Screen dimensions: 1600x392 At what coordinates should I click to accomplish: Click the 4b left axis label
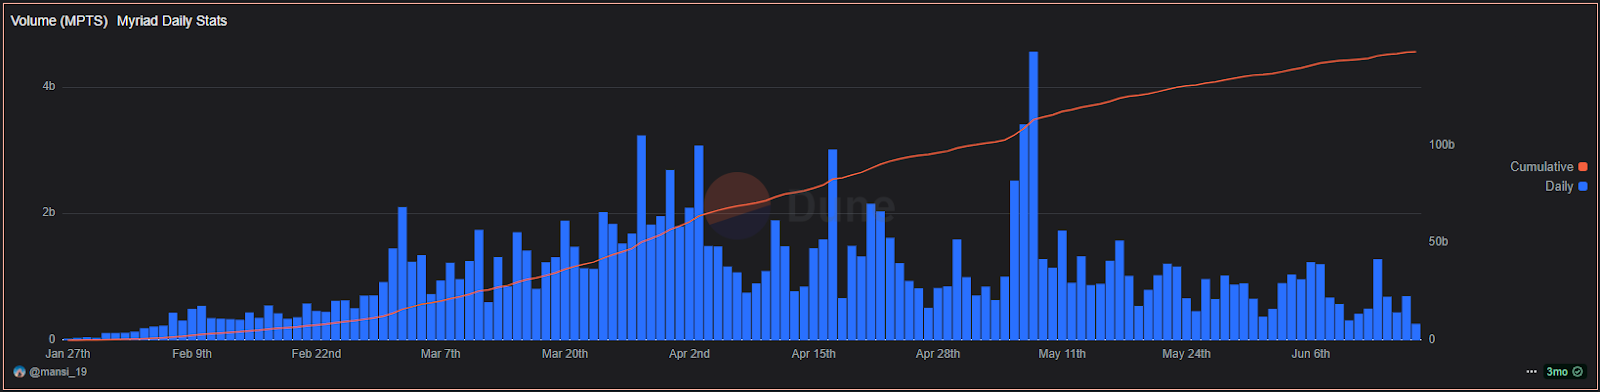coord(49,87)
